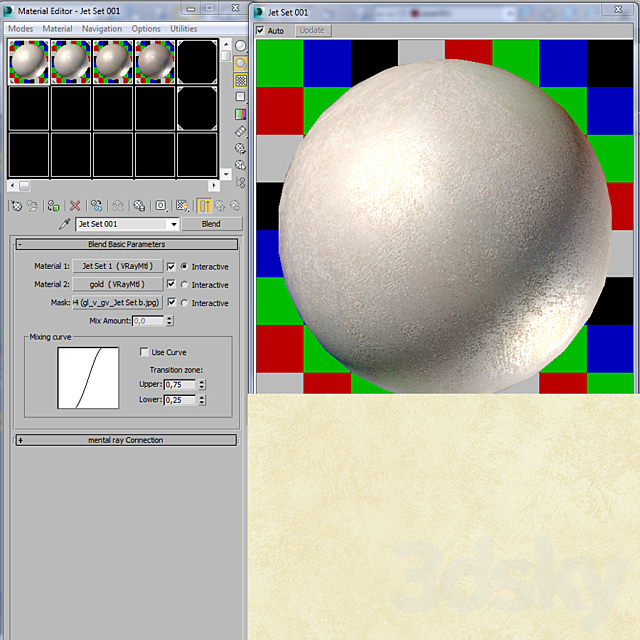Image resolution: width=640 pixels, height=640 pixels.
Task: Click the Material ID Channel icon
Action: (x=161, y=206)
